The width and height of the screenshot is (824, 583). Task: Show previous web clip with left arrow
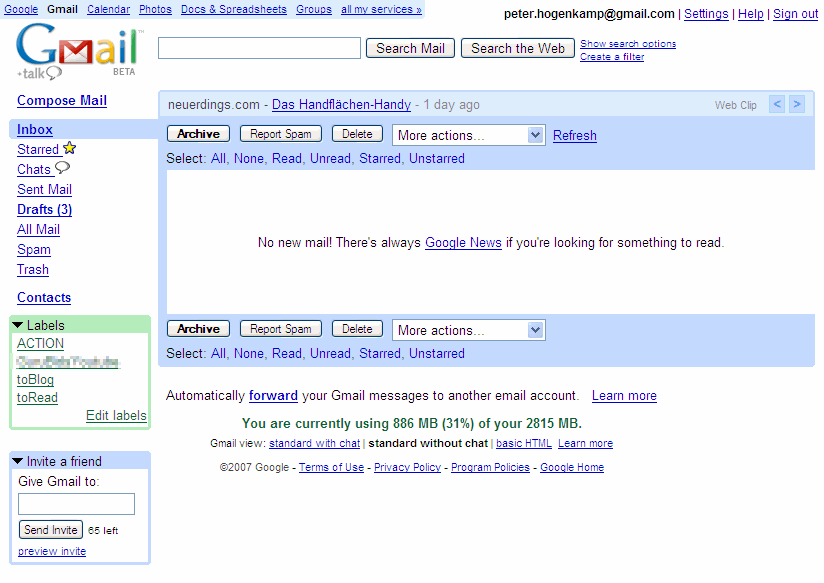777,104
